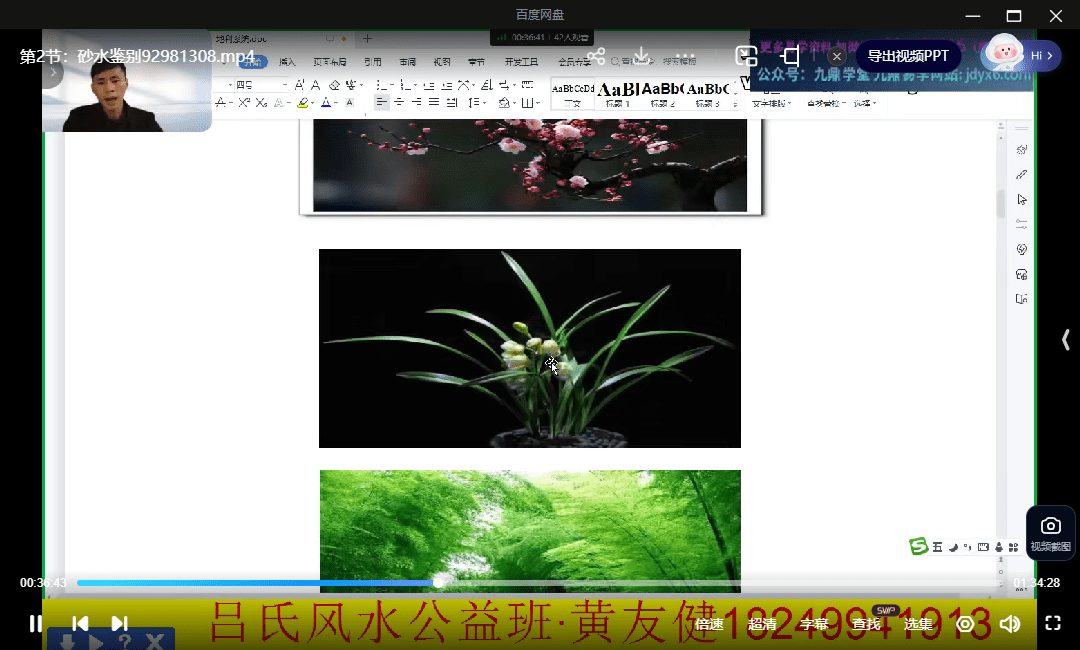This screenshot has width=1080, height=650.
Task: Pause the video playback
Action: click(35, 624)
